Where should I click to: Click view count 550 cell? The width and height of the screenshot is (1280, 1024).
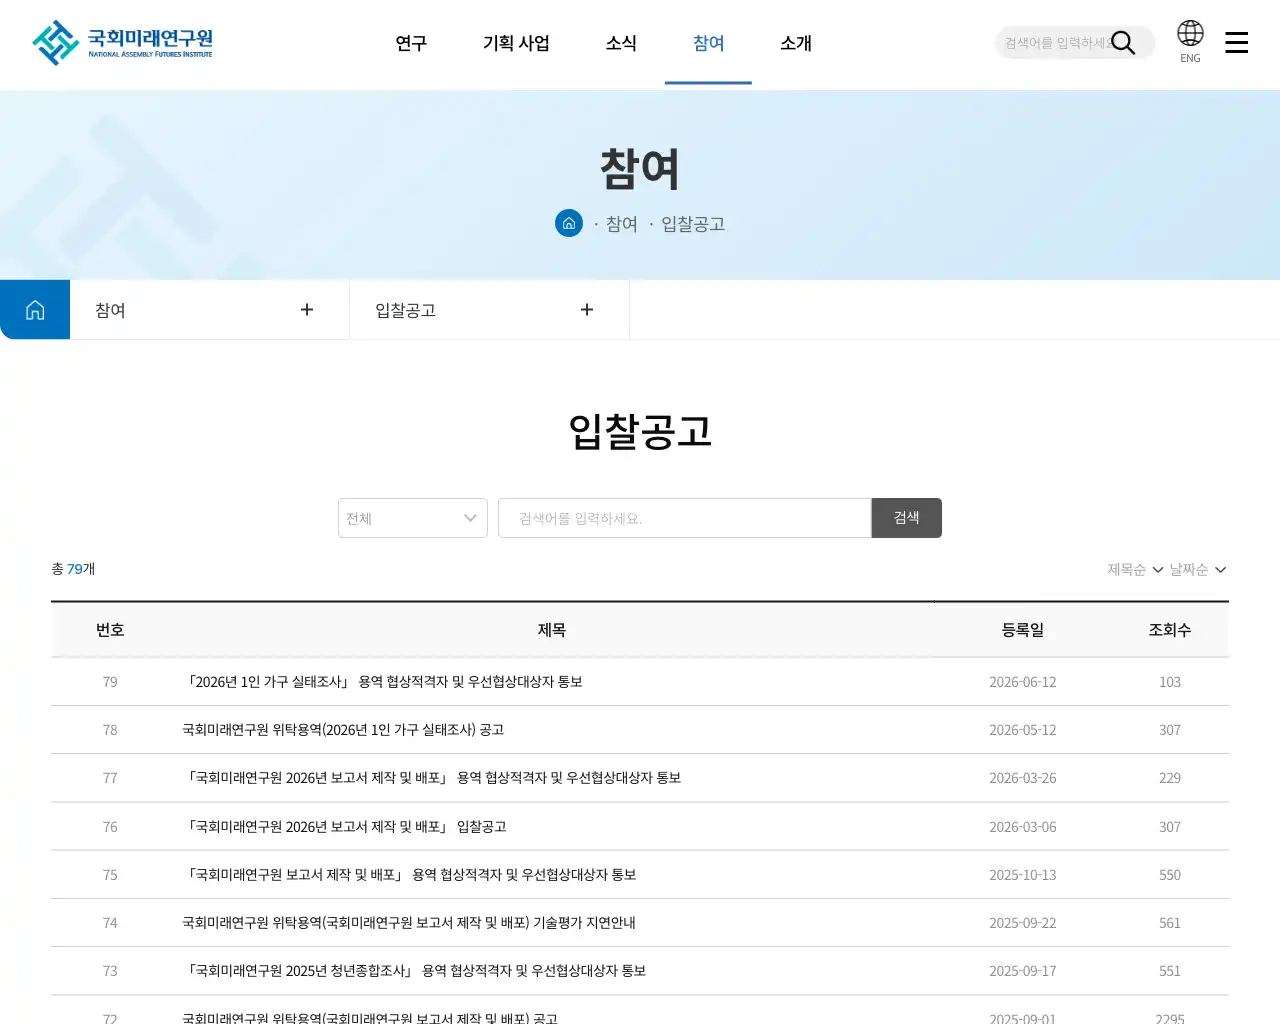[x=1170, y=875]
